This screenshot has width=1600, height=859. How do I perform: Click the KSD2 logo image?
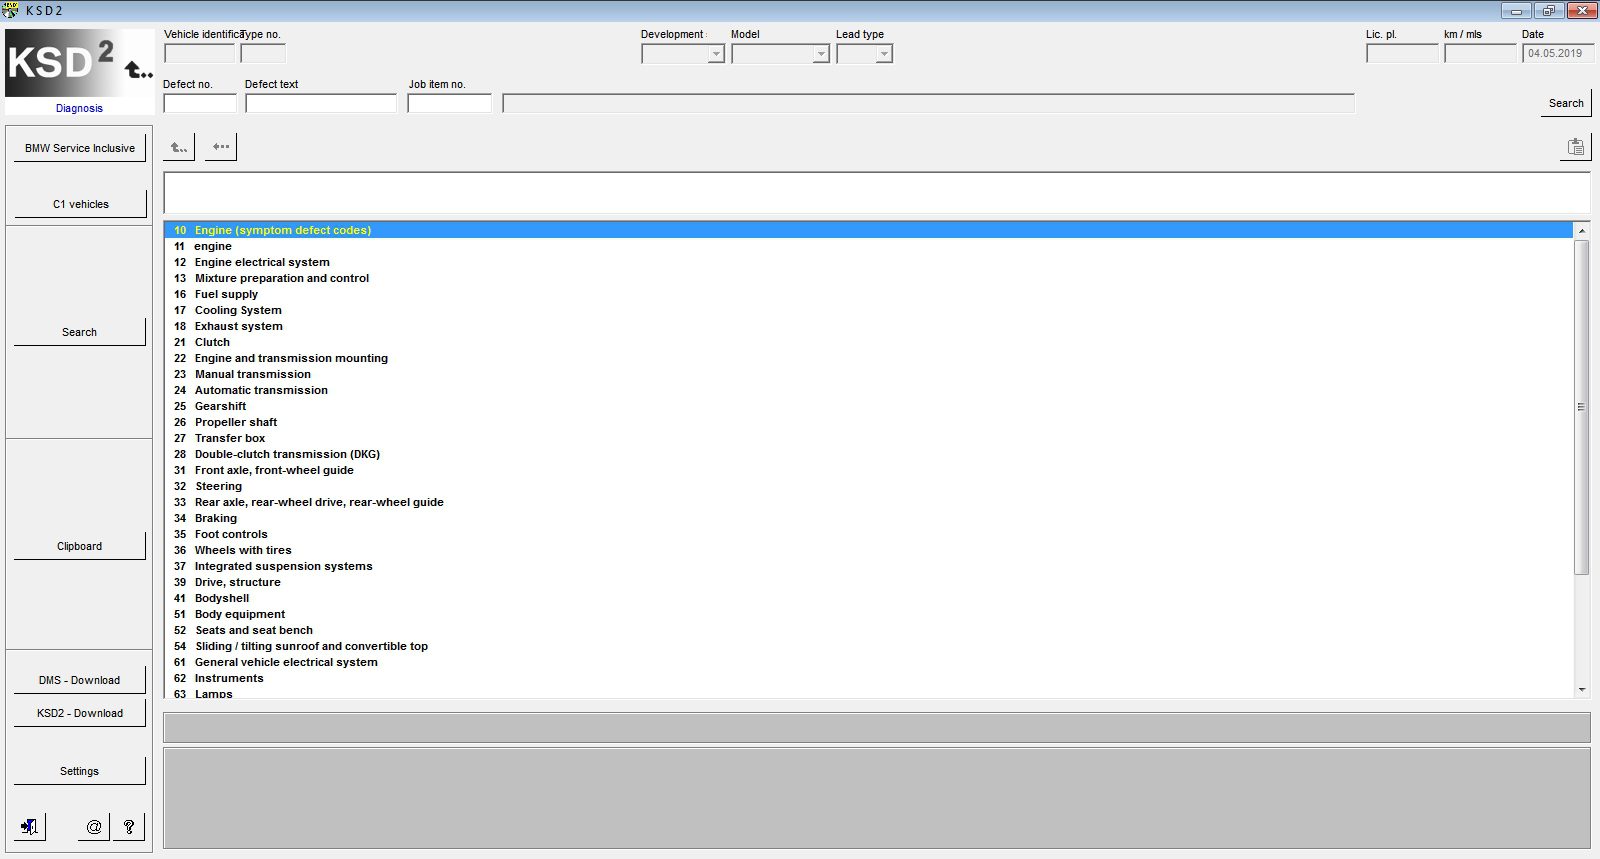tap(80, 63)
